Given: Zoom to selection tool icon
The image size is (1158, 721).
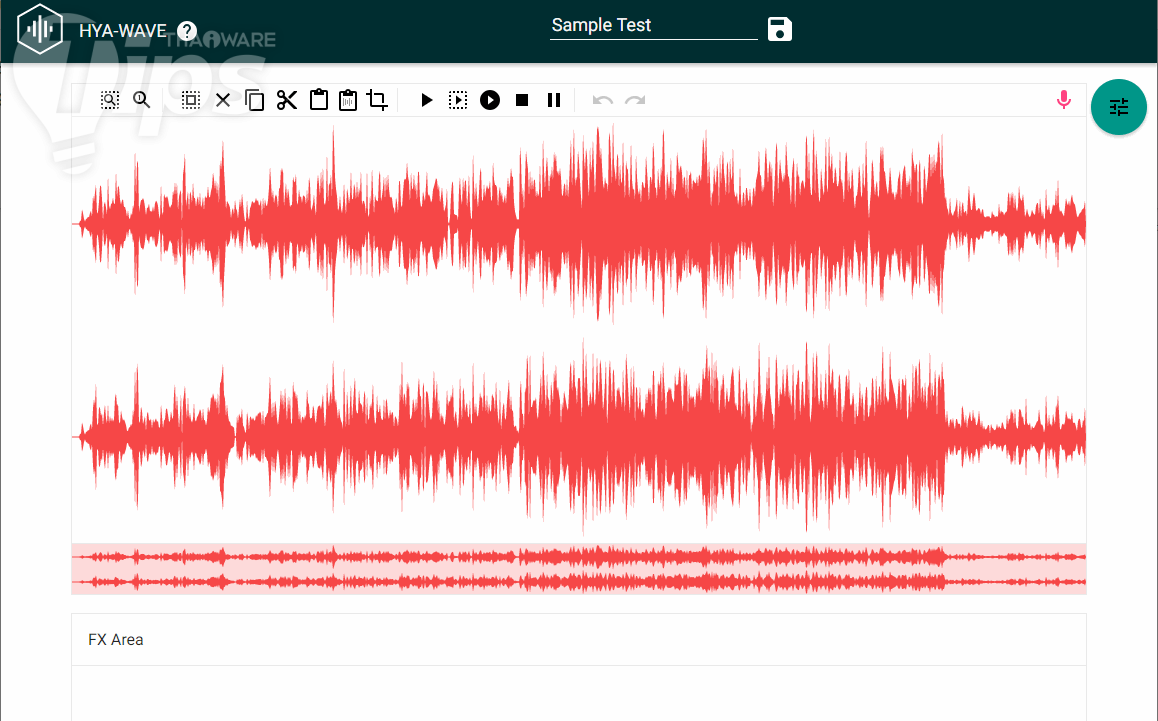Looking at the screenshot, I should coord(110,100).
